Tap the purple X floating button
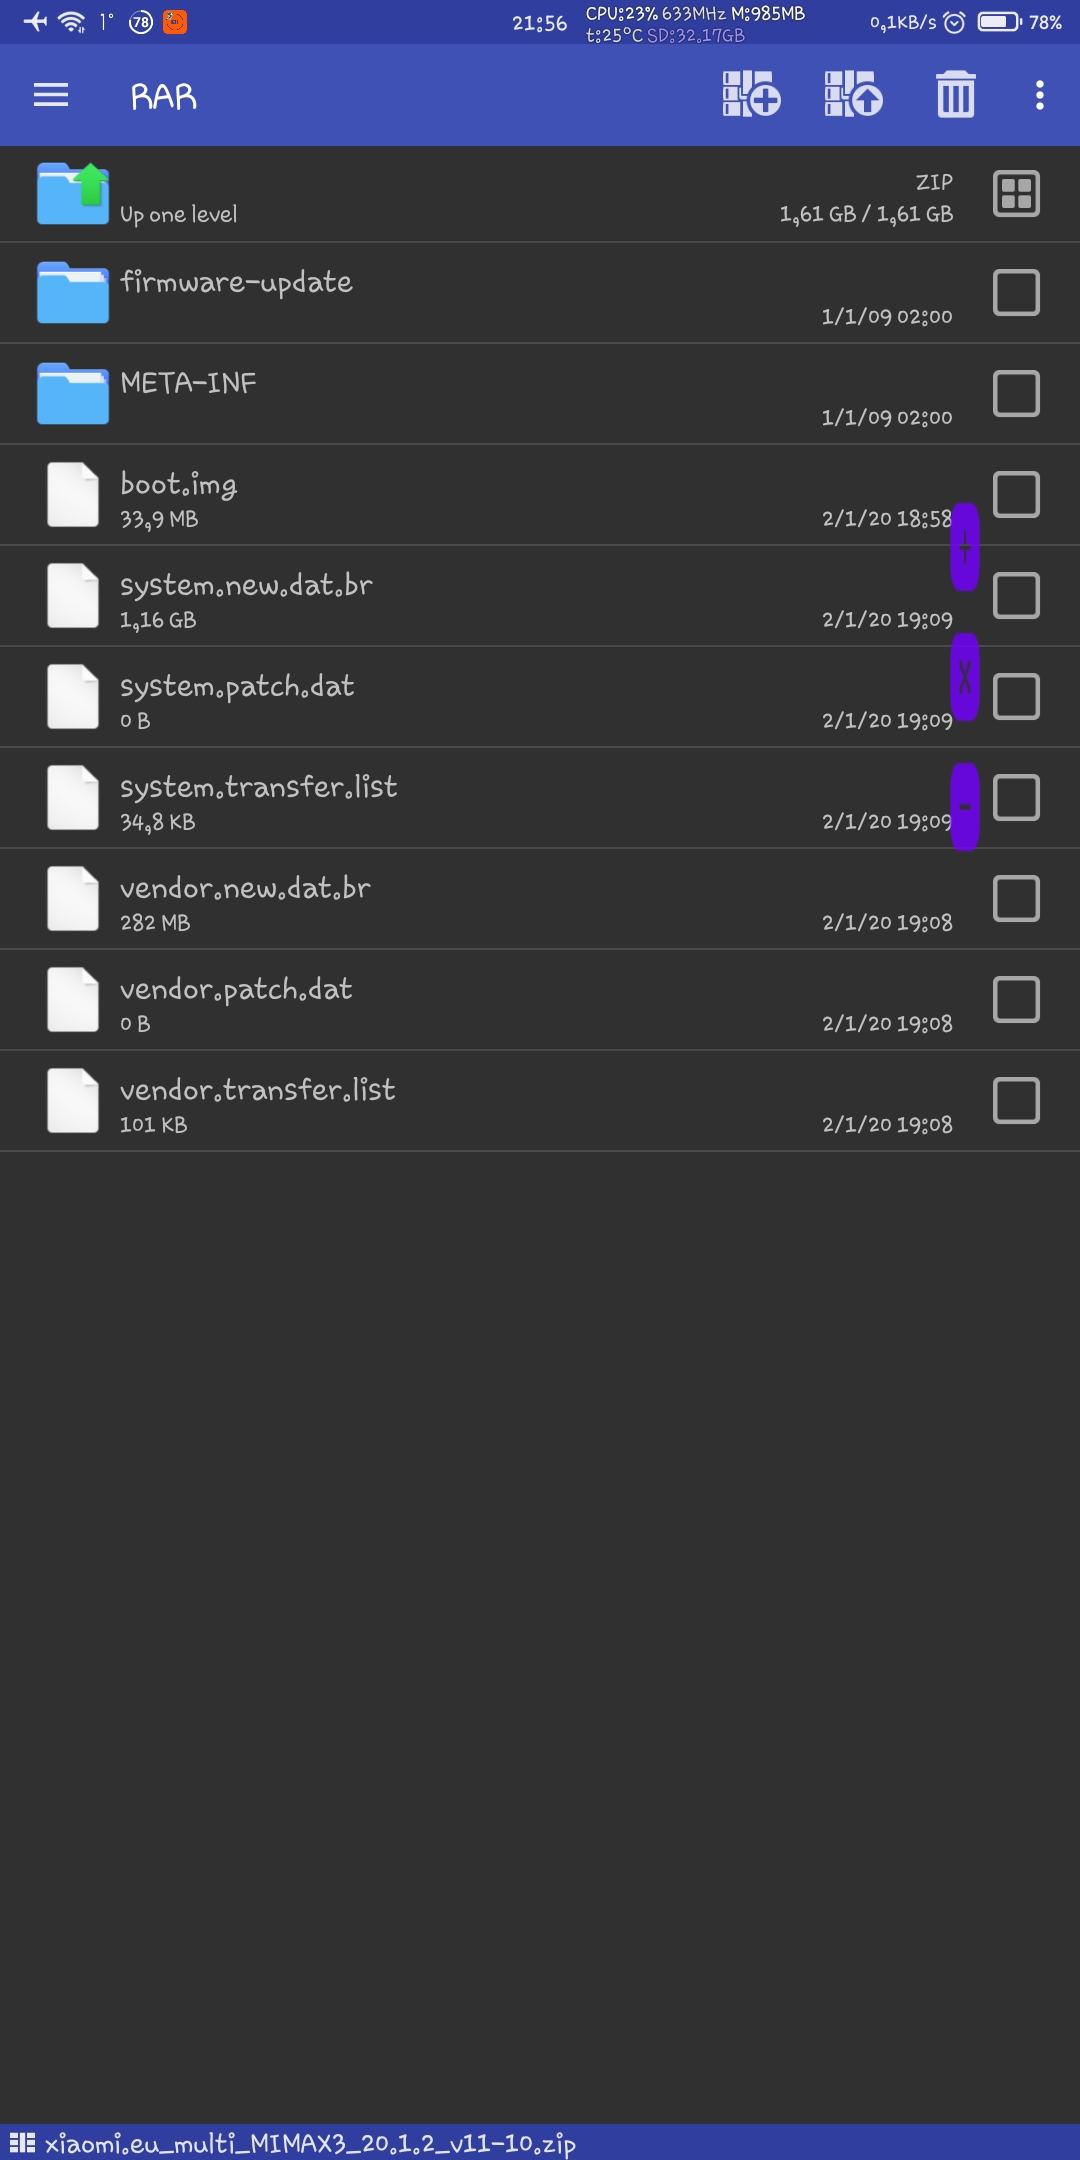This screenshot has height=2160, width=1080. pos(965,677)
